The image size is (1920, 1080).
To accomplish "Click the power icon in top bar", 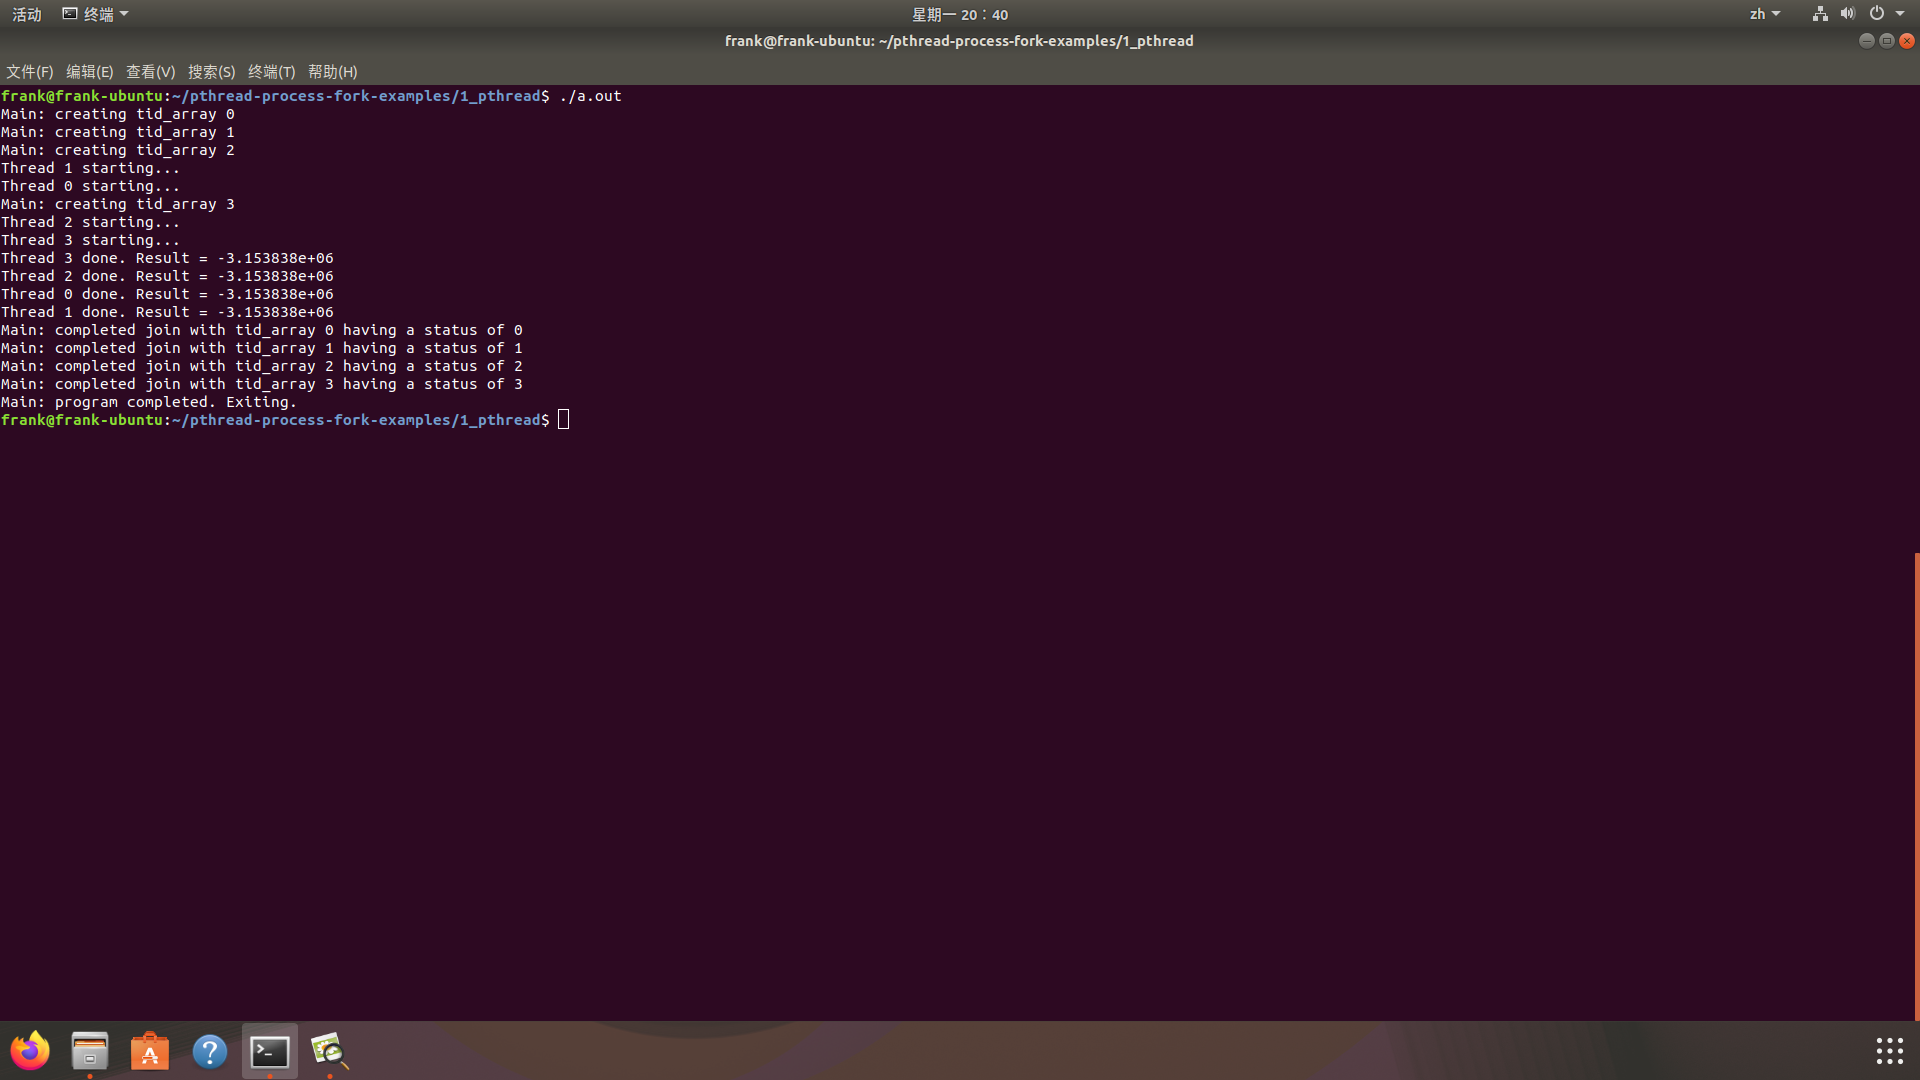I will coord(1877,14).
